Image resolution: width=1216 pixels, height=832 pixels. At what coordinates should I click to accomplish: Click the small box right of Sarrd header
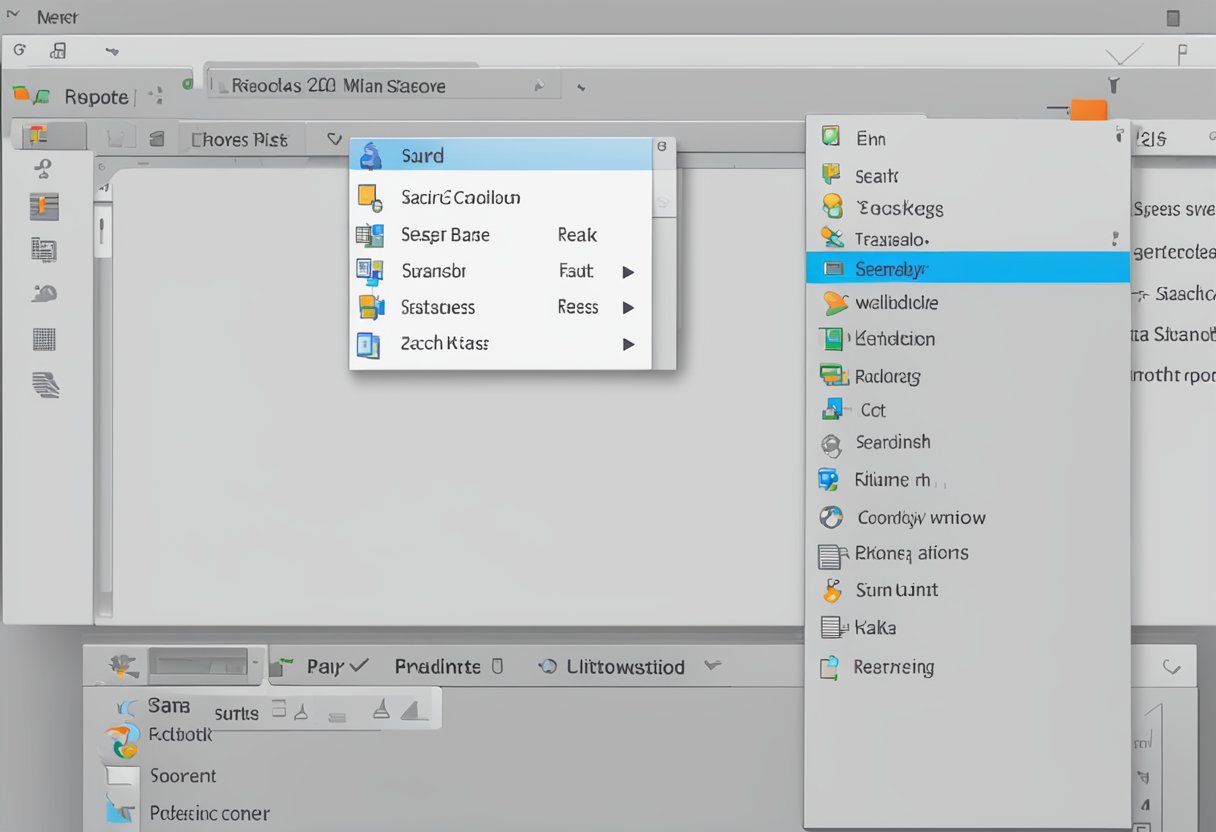(661, 147)
